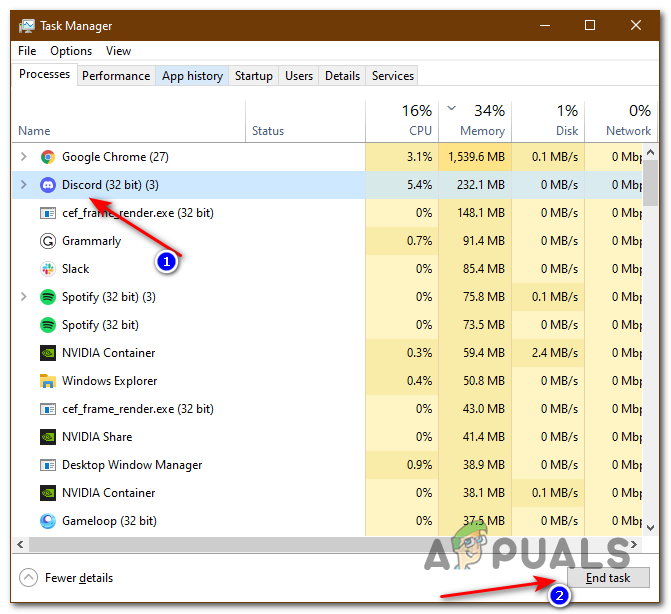Screen dimensions: 671x614
Task: Switch to the Details tab
Action: pos(342,76)
